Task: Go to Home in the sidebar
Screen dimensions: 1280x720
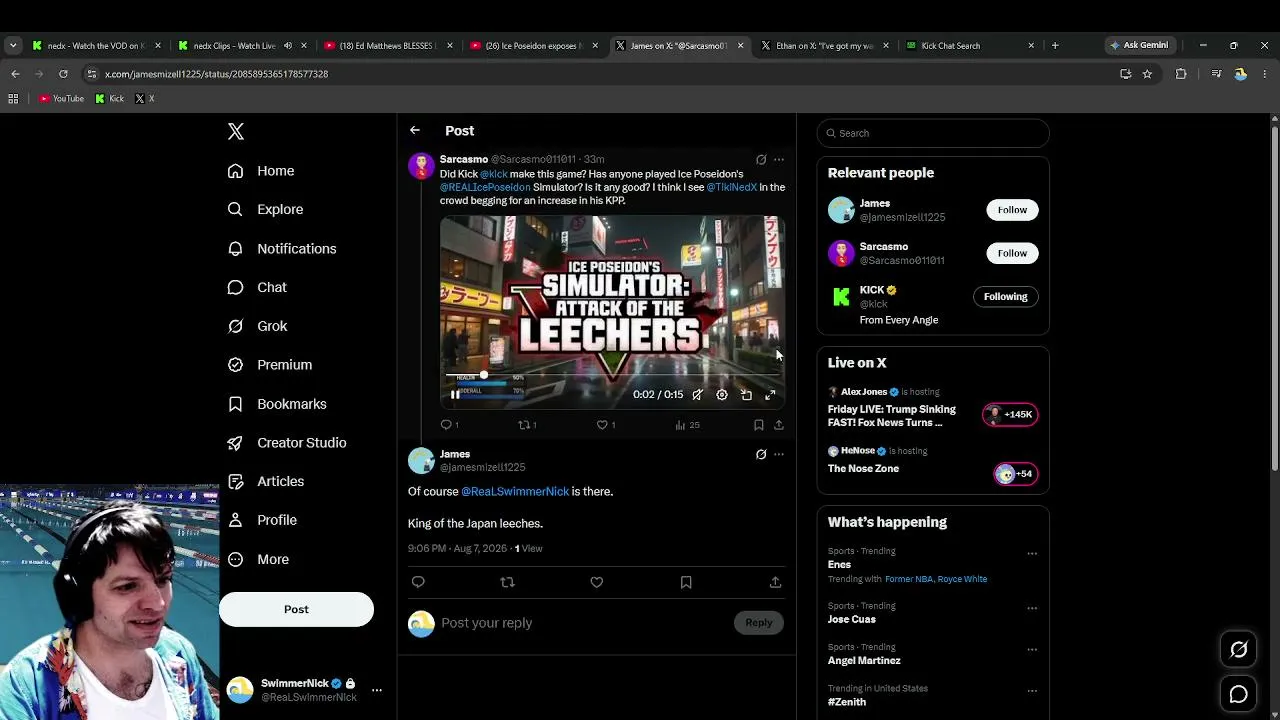Action: [261, 171]
